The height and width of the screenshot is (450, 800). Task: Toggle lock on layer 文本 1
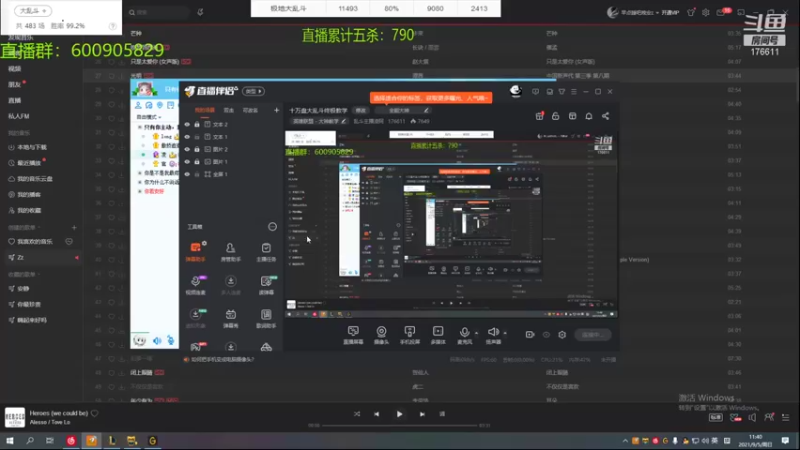point(197,137)
